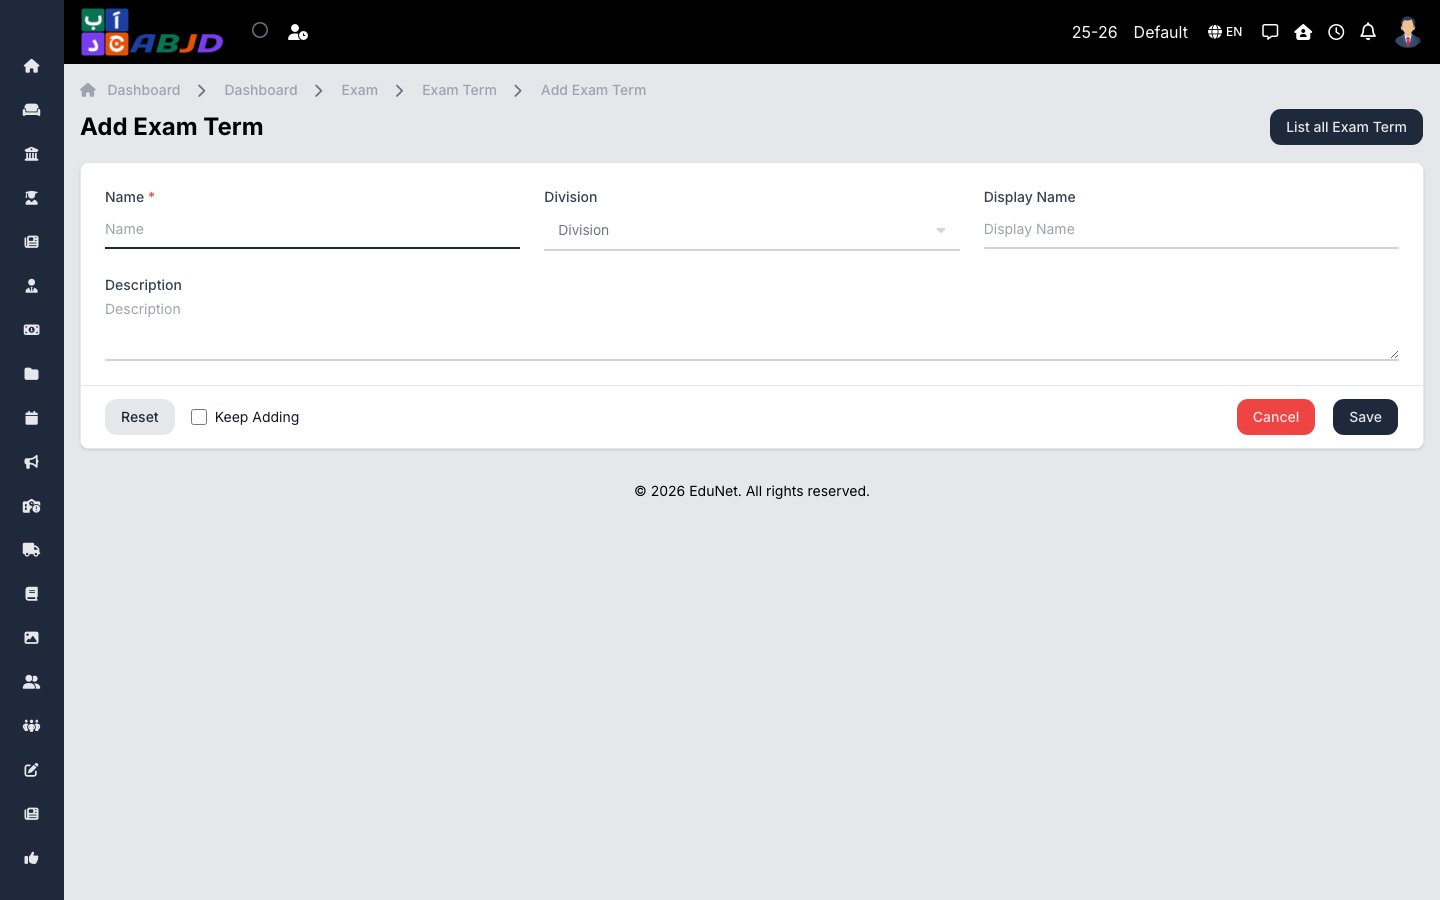The image size is (1440, 900).
Task: Click the money bill sidebar icon
Action: click(31, 330)
